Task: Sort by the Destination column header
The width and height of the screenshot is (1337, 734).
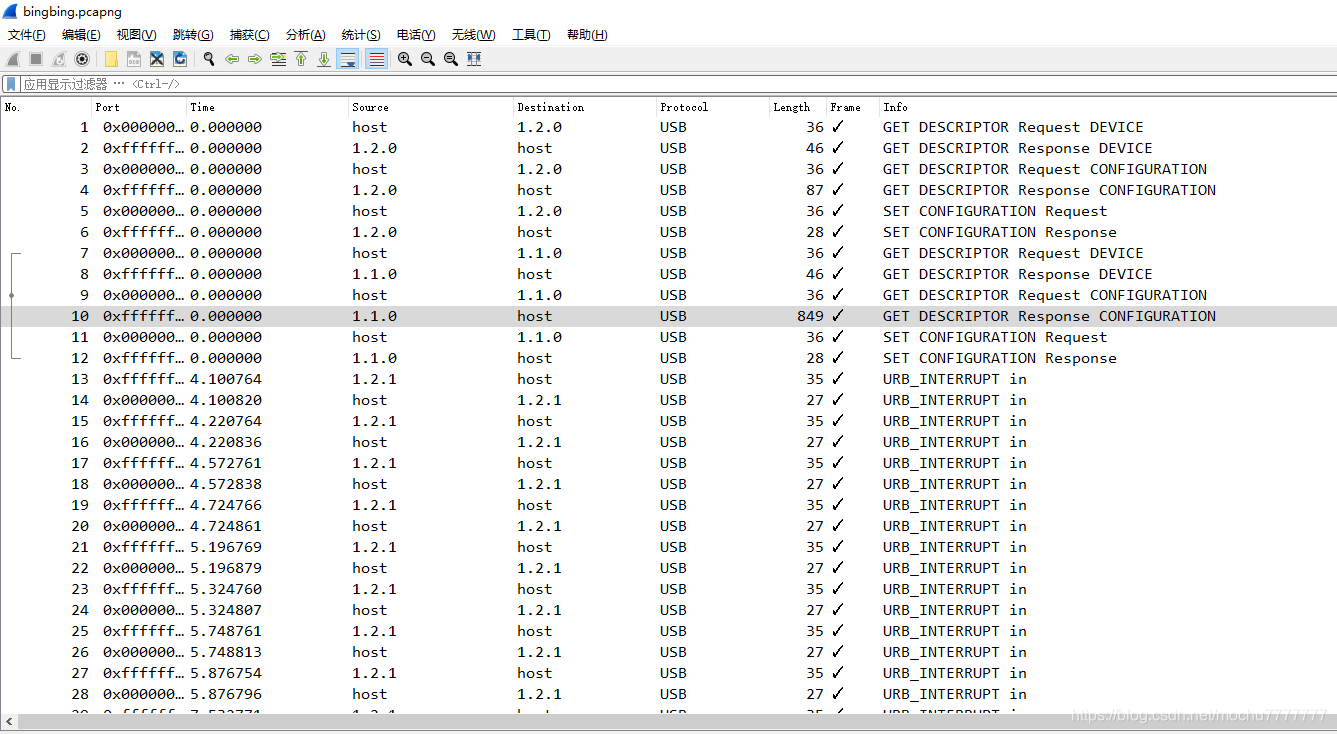Action: [x=585, y=107]
